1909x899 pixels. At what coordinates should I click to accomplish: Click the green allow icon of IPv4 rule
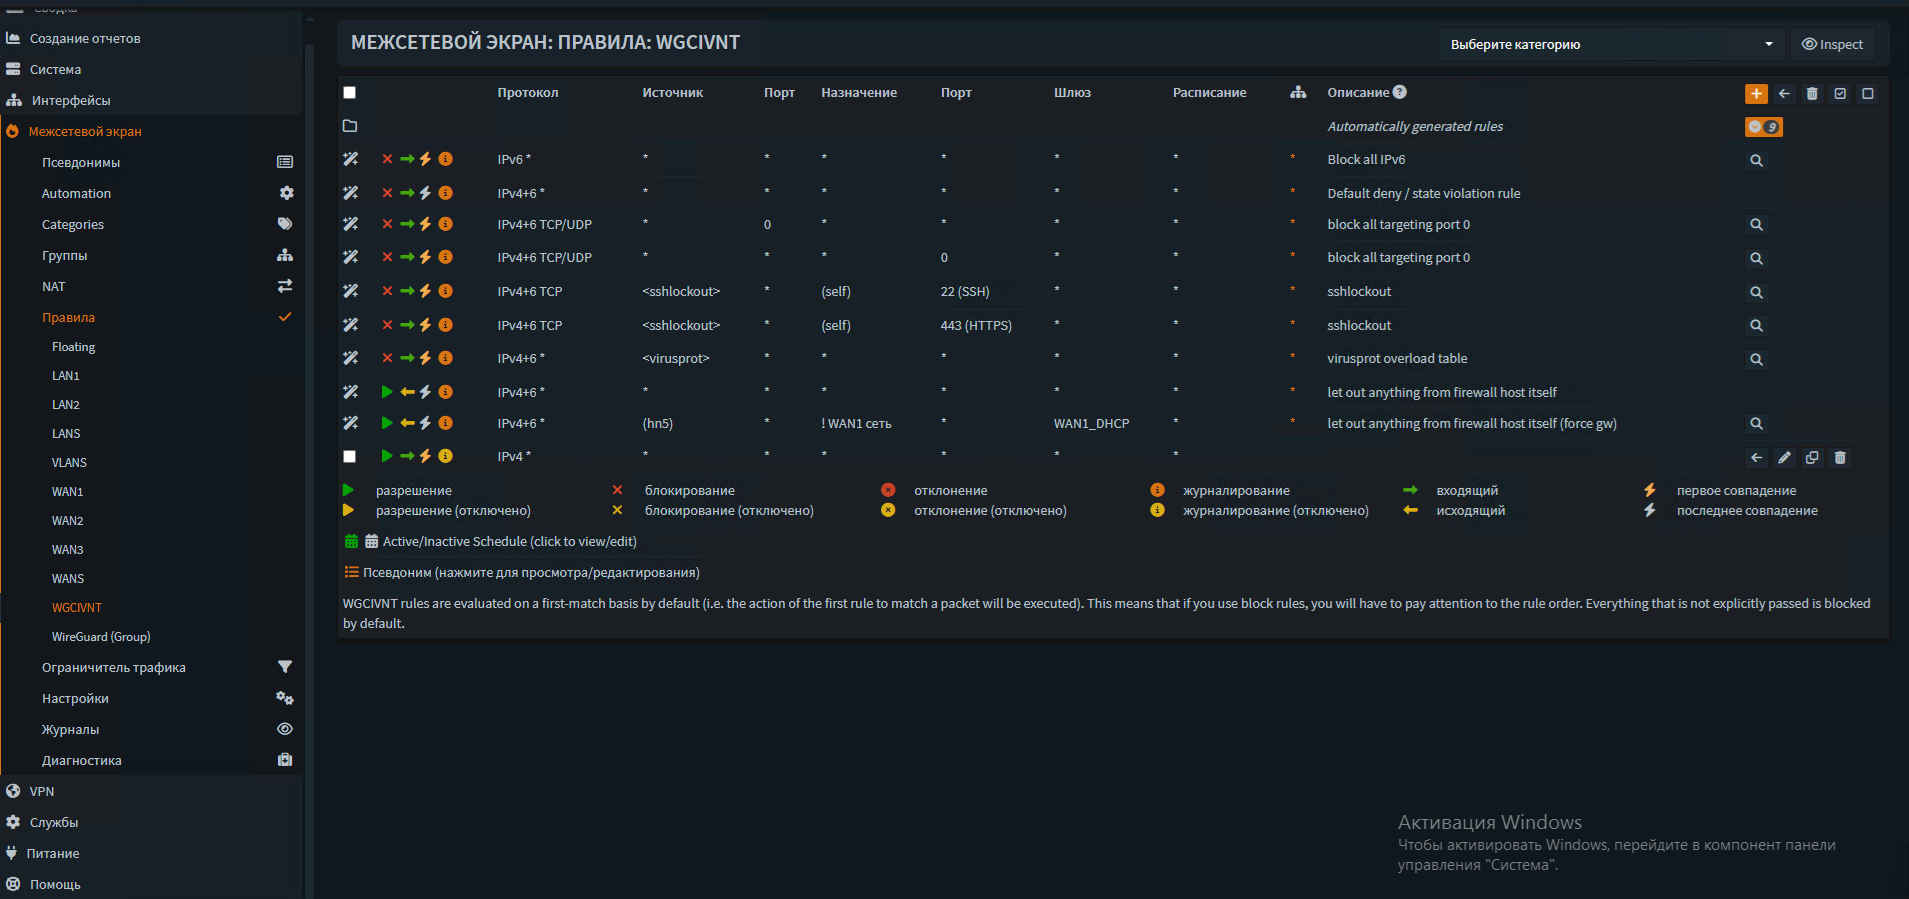387,456
